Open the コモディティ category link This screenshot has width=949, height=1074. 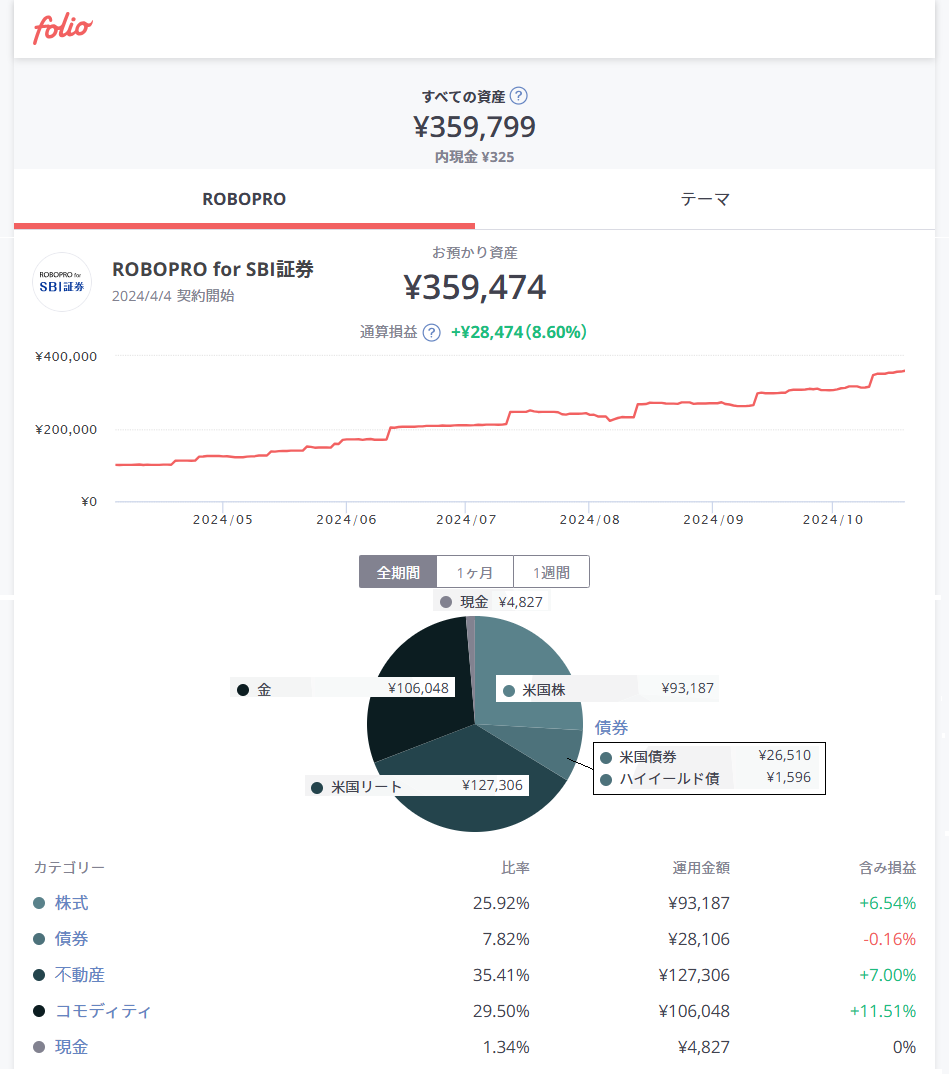tap(103, 1011)
